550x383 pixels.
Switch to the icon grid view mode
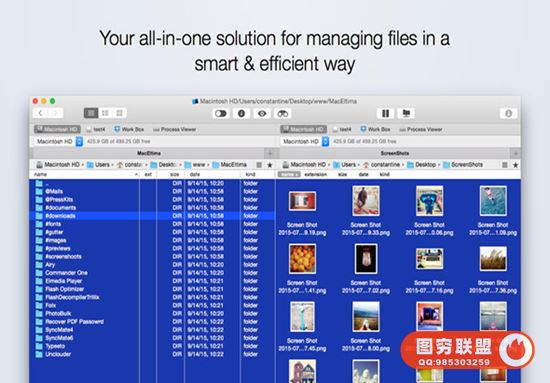(x=119, y=113)
